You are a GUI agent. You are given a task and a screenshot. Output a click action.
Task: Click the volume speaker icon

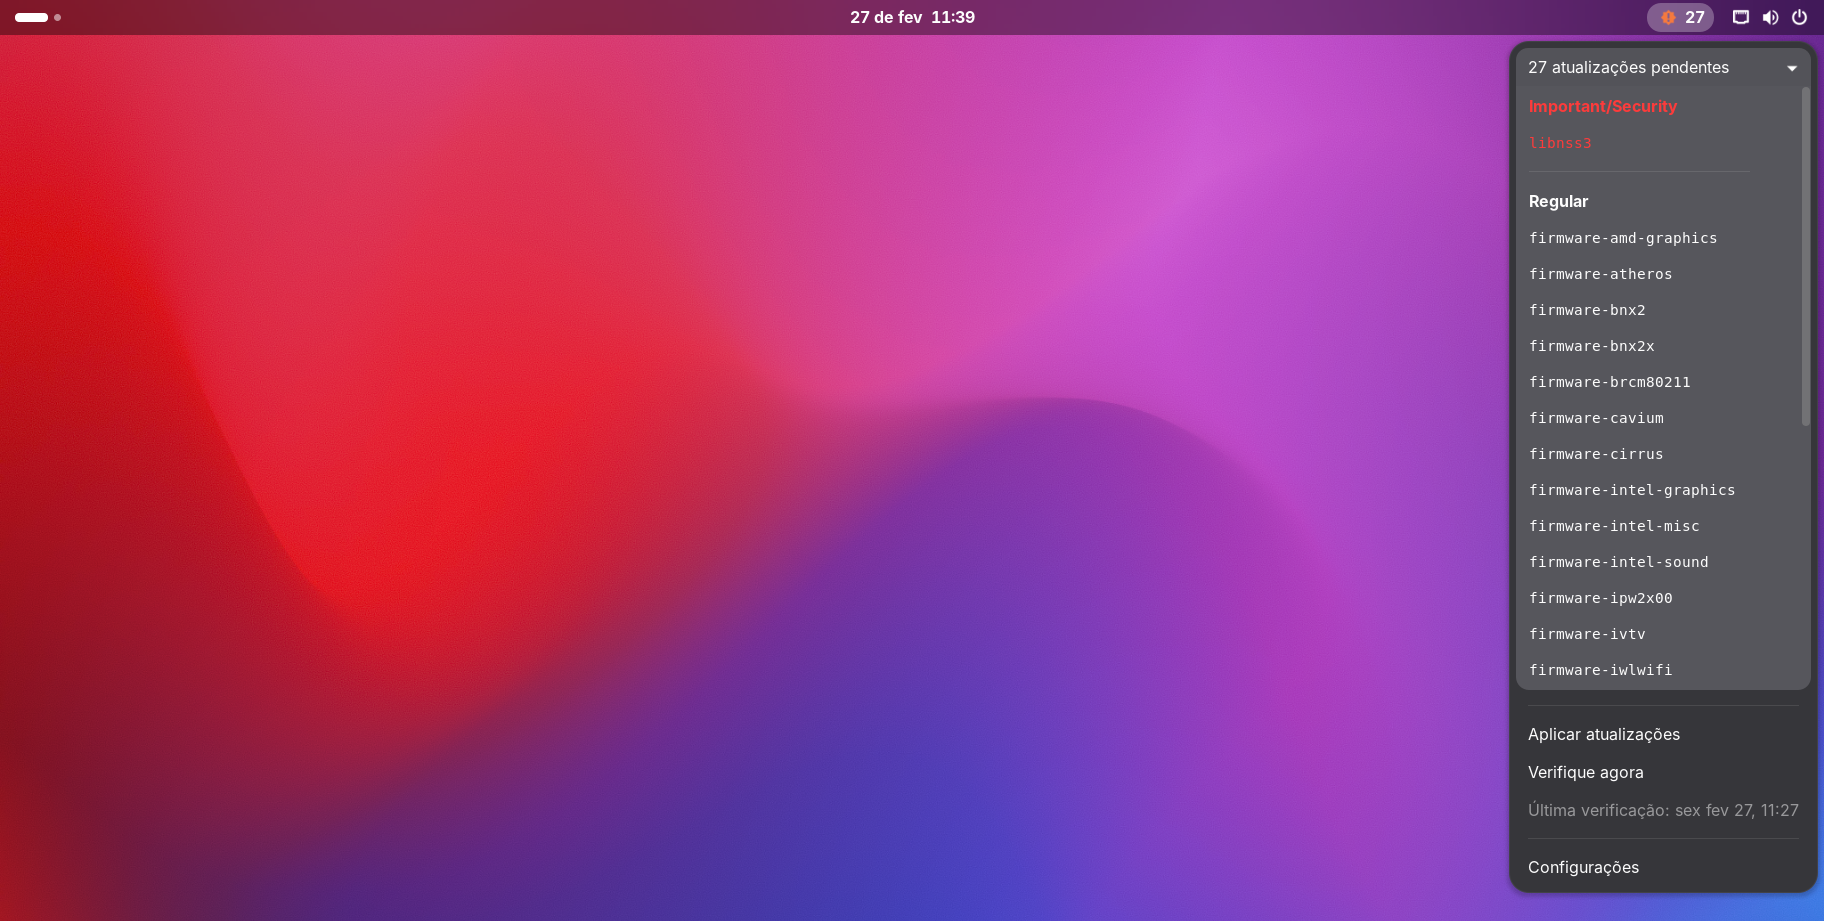(x=1770, y=17)
